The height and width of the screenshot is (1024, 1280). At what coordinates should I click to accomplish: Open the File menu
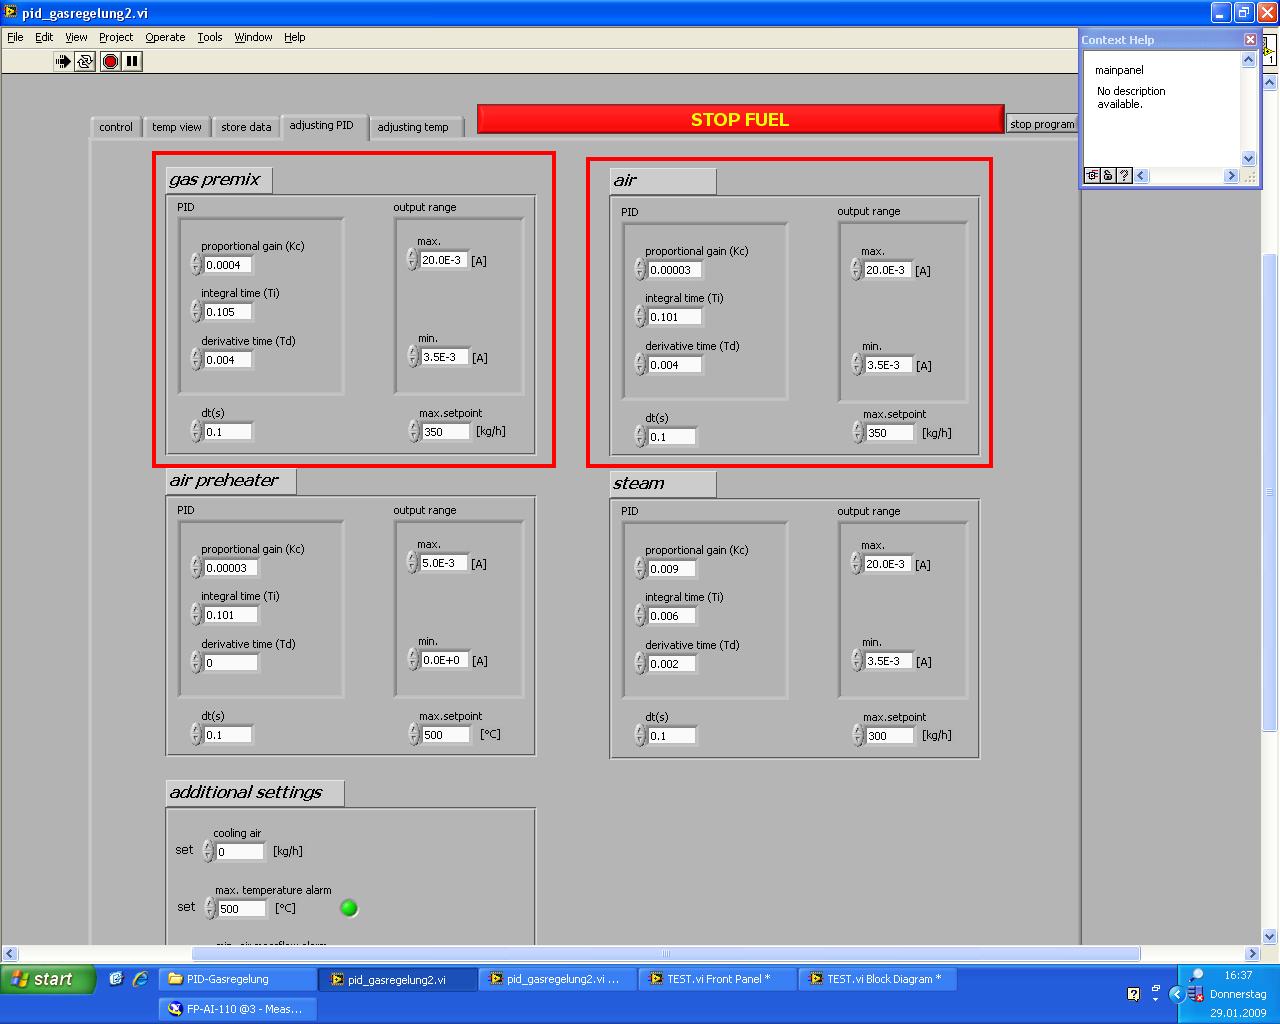(15, 37)
